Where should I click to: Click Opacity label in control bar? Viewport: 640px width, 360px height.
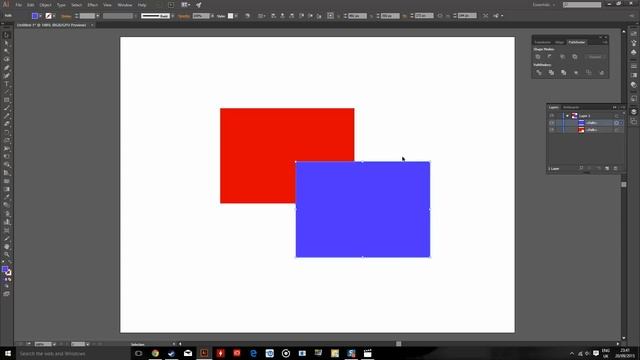click(x=184, y=16)
